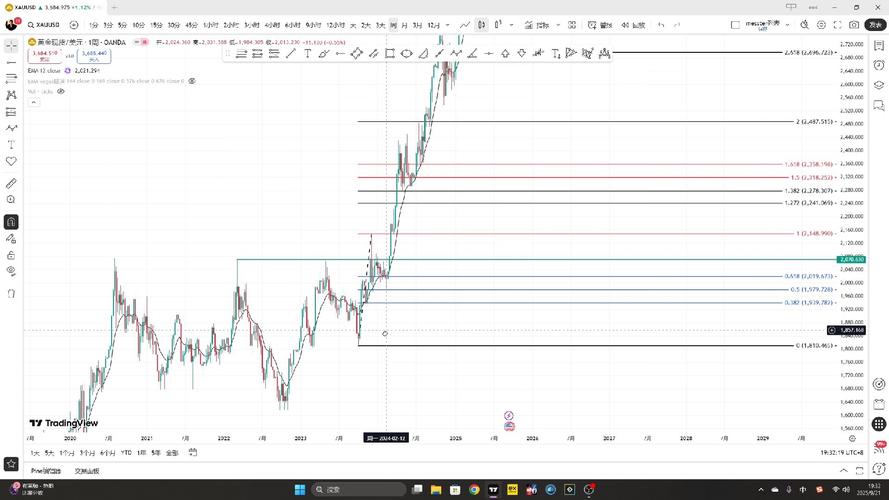Switch to the 1小时 timeframe
Image resolution: width=889 pixels, height=500 pixels.
[x=211, y=25]
